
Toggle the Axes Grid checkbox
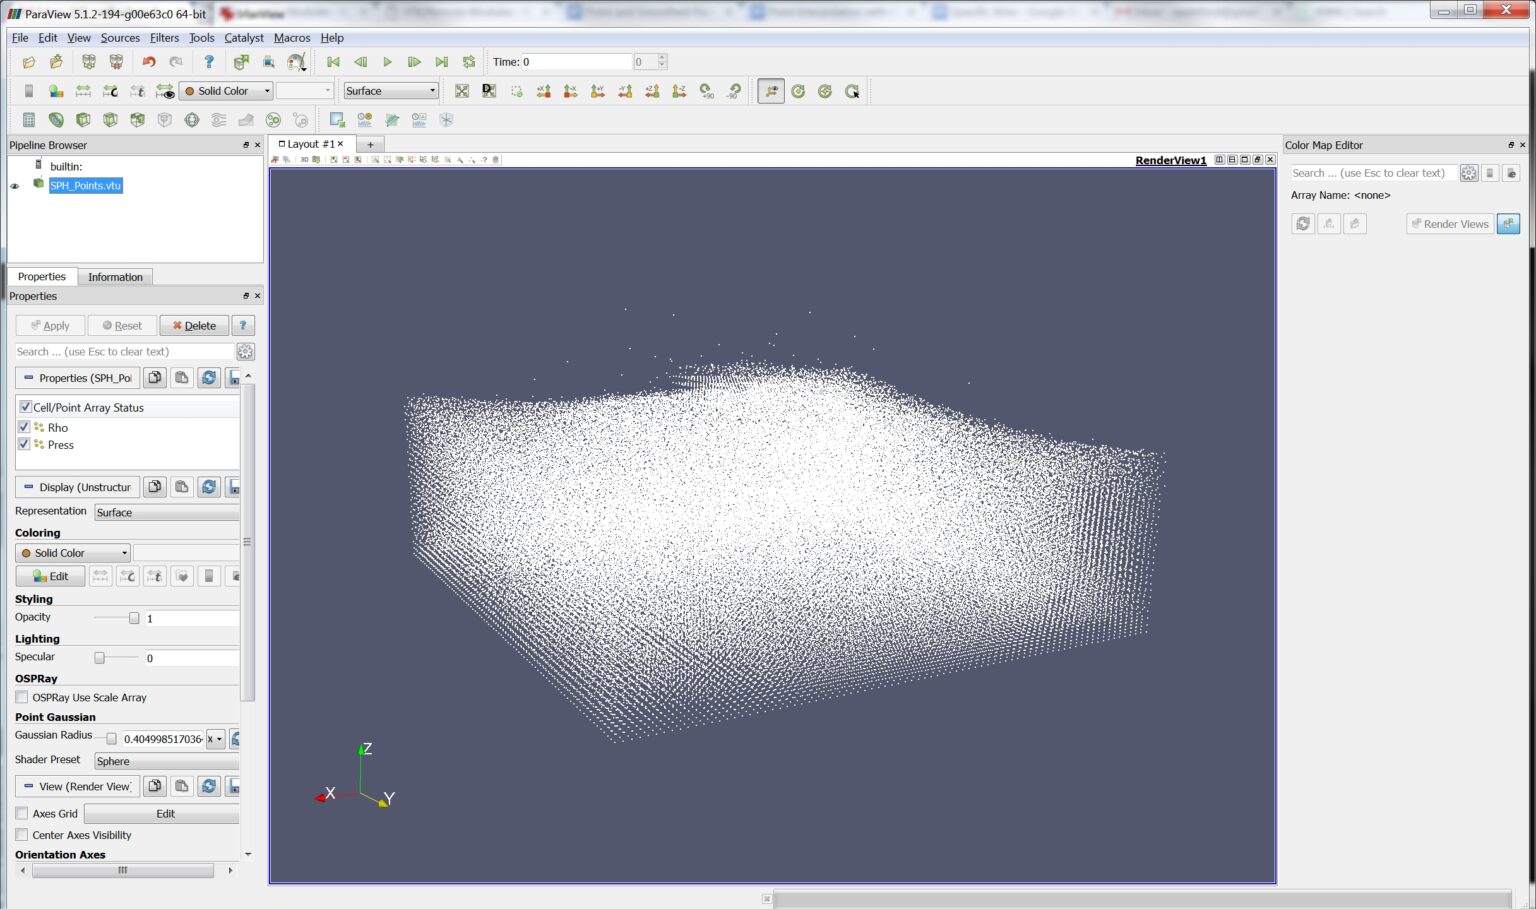coord(21,813)
